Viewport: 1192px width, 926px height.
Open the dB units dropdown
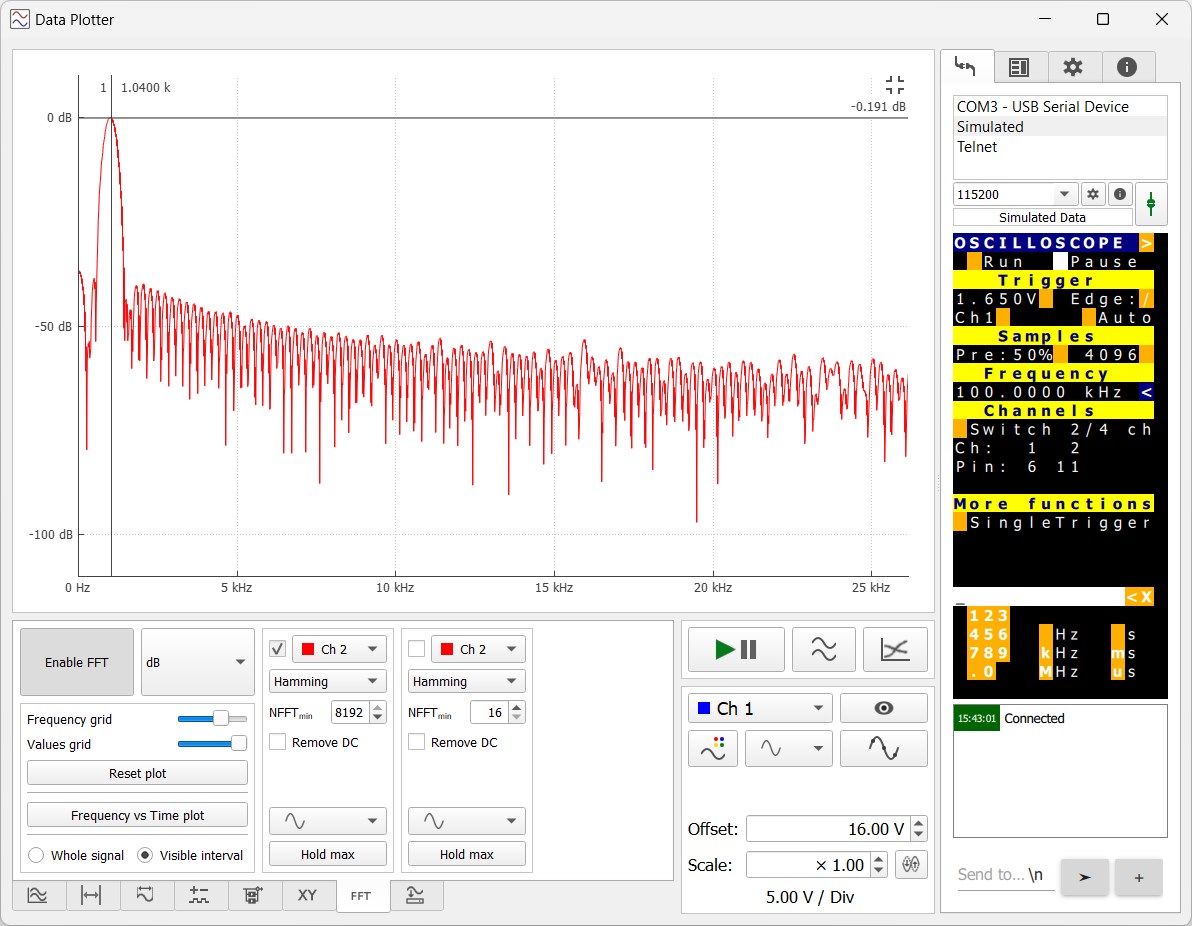(197, 662)
